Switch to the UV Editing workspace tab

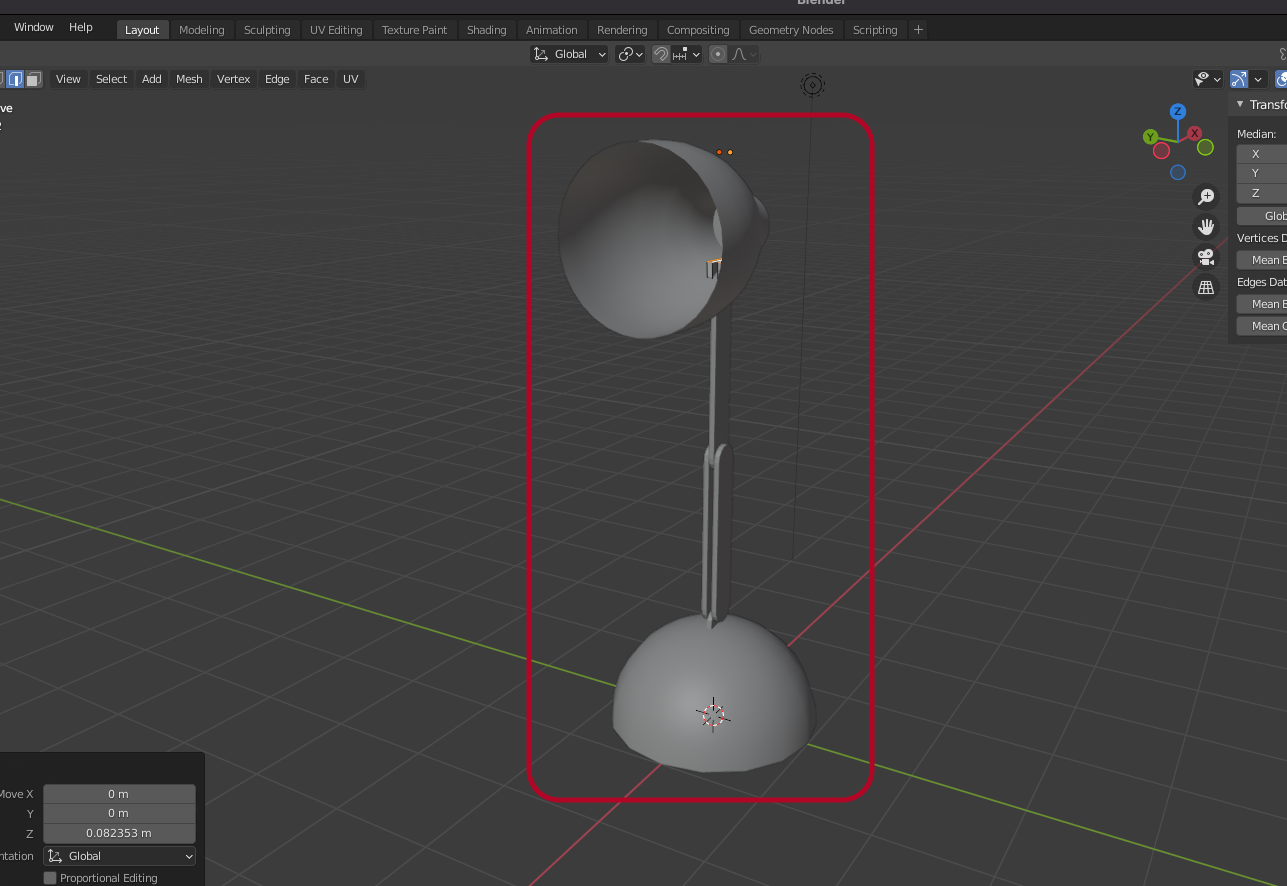click(x=336, y=29)
